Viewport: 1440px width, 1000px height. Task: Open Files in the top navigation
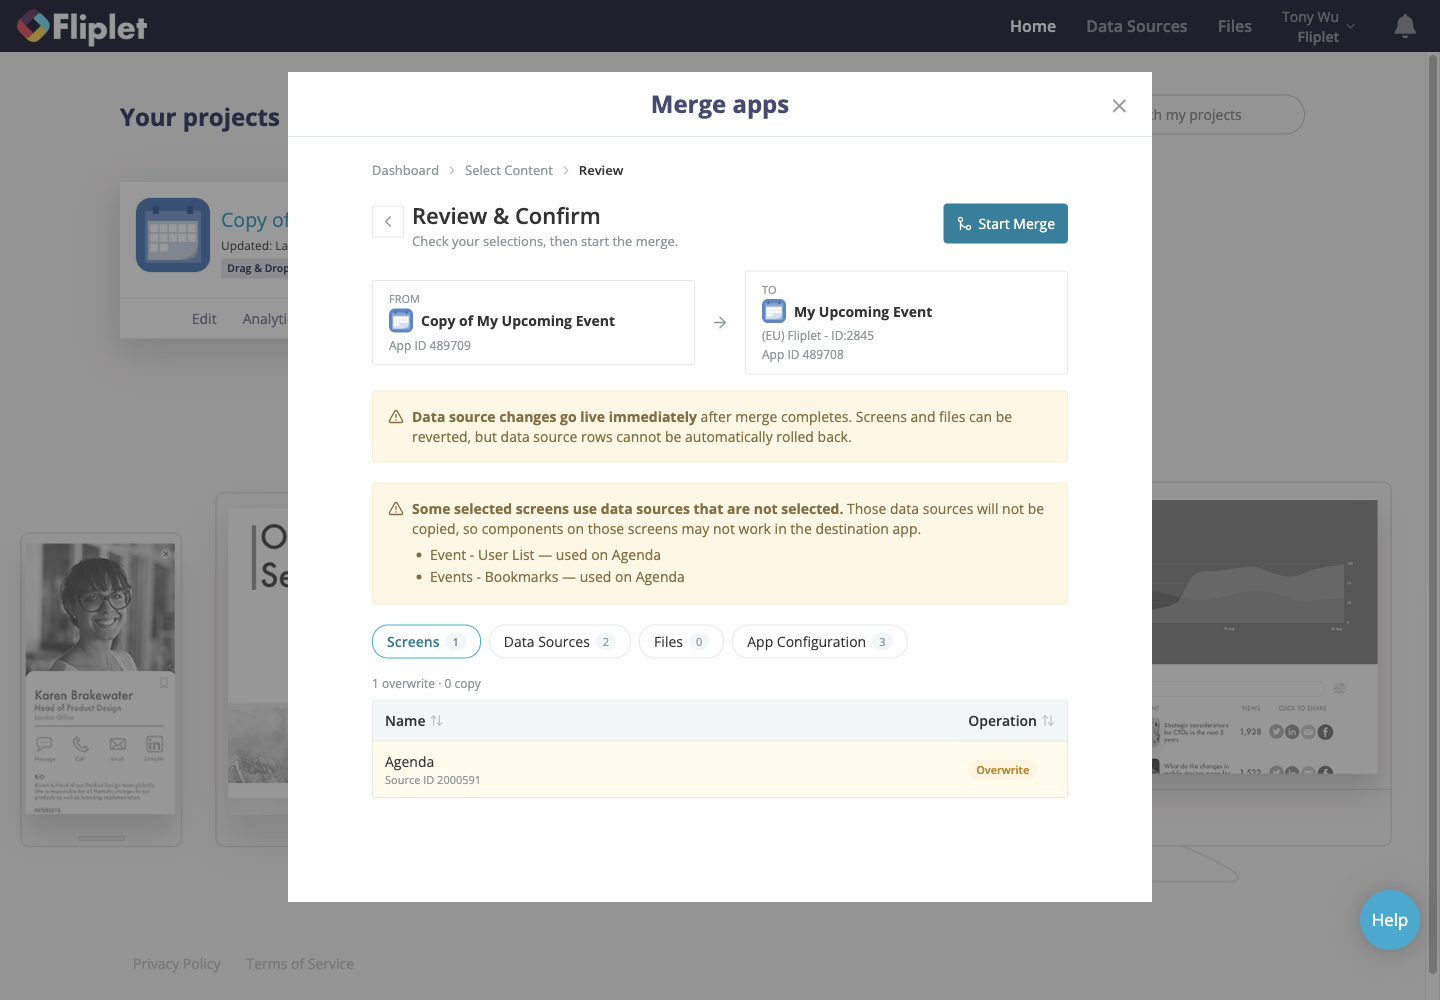1235,27
